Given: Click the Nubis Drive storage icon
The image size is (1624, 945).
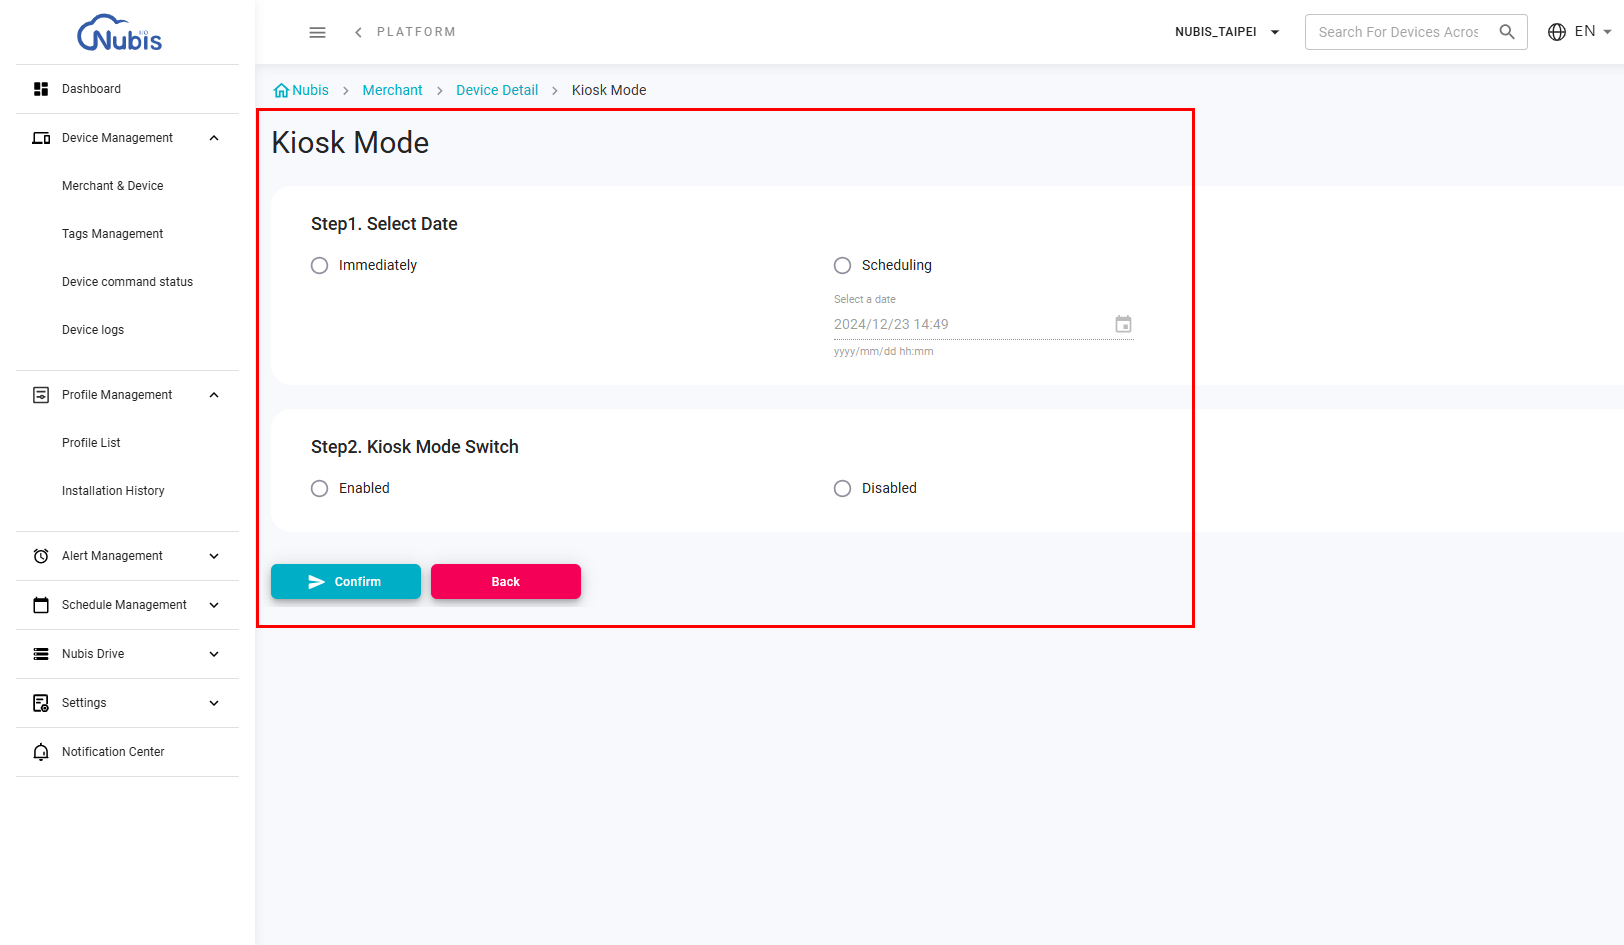Looking at the screenshot, I should pyautogui.click(x=41, y=654).
